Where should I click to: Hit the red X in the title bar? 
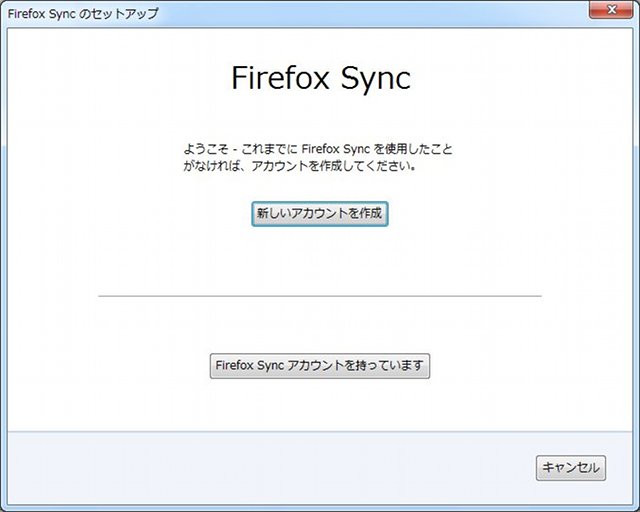click(611, 10)
